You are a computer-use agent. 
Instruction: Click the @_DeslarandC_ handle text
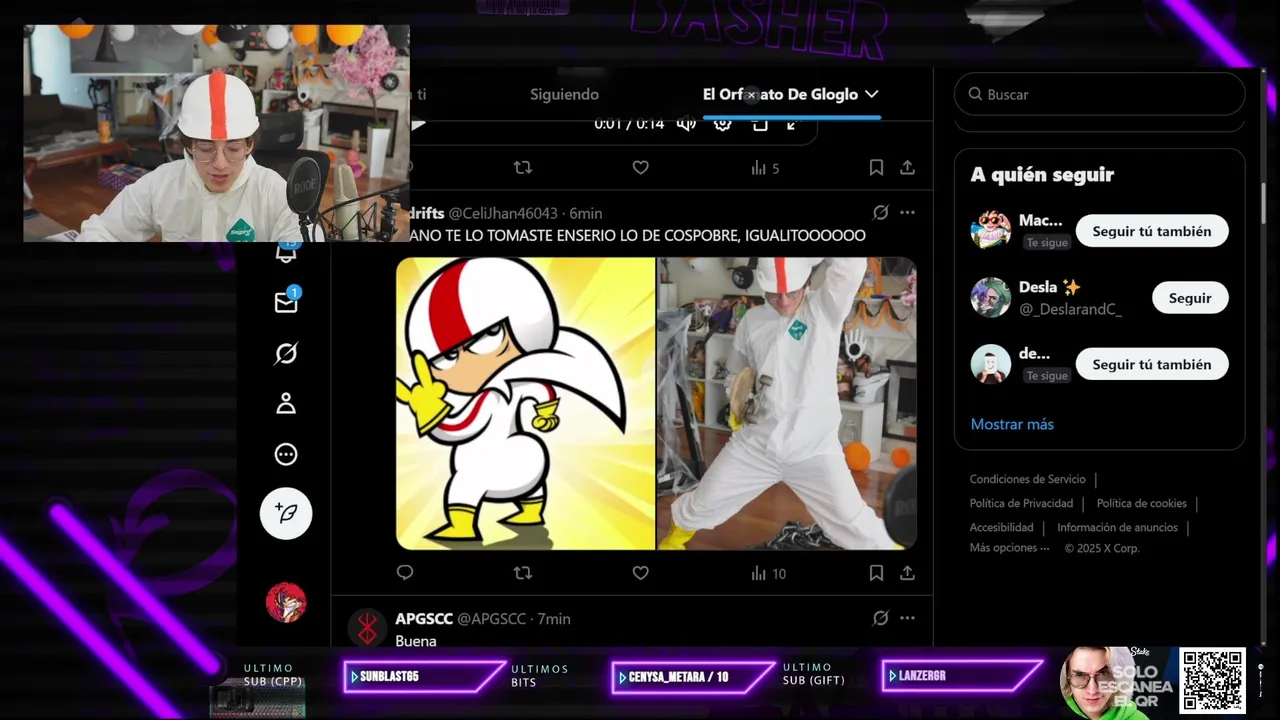click(x=1070, y=310)
